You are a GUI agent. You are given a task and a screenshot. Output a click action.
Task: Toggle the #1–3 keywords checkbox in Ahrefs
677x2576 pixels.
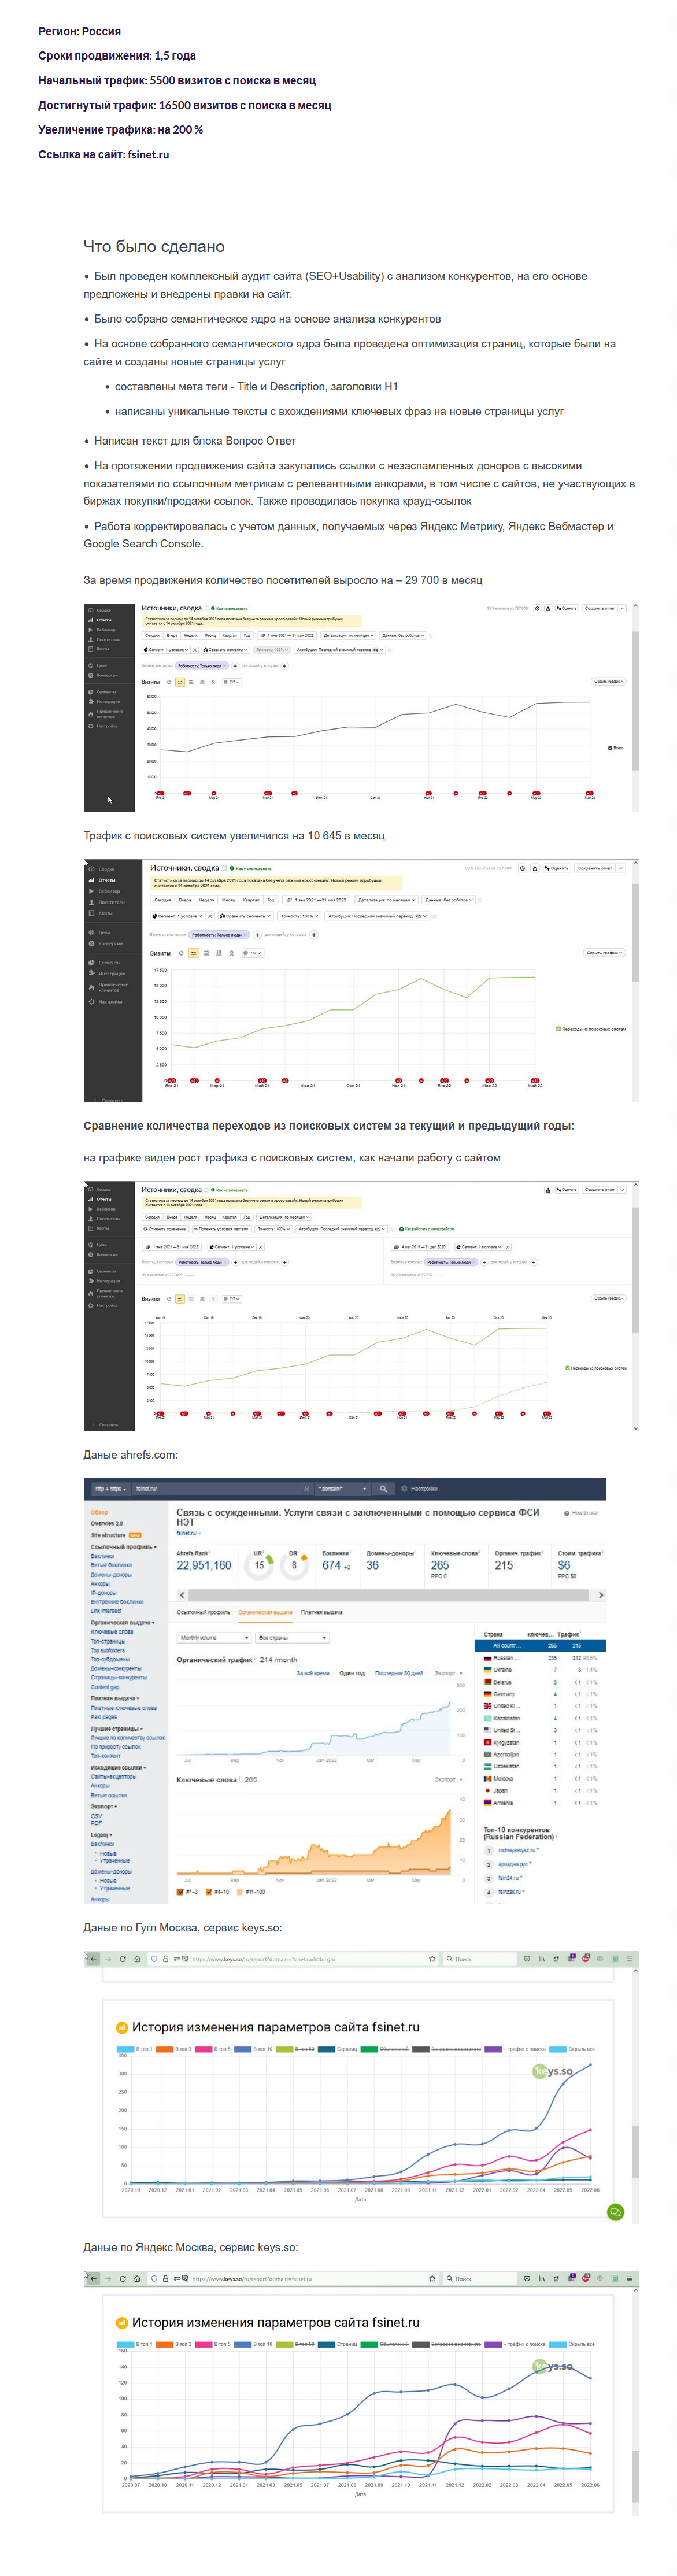(180, 1892)
